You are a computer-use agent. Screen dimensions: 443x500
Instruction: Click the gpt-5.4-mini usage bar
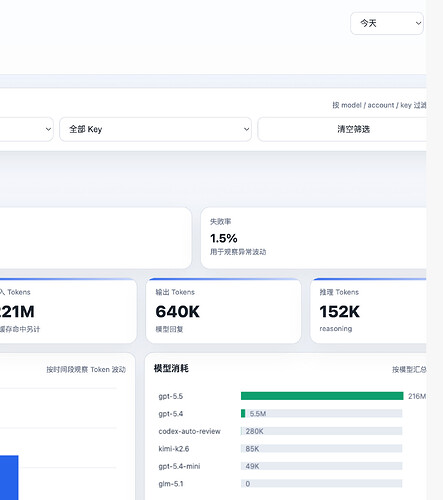(321, 466)
